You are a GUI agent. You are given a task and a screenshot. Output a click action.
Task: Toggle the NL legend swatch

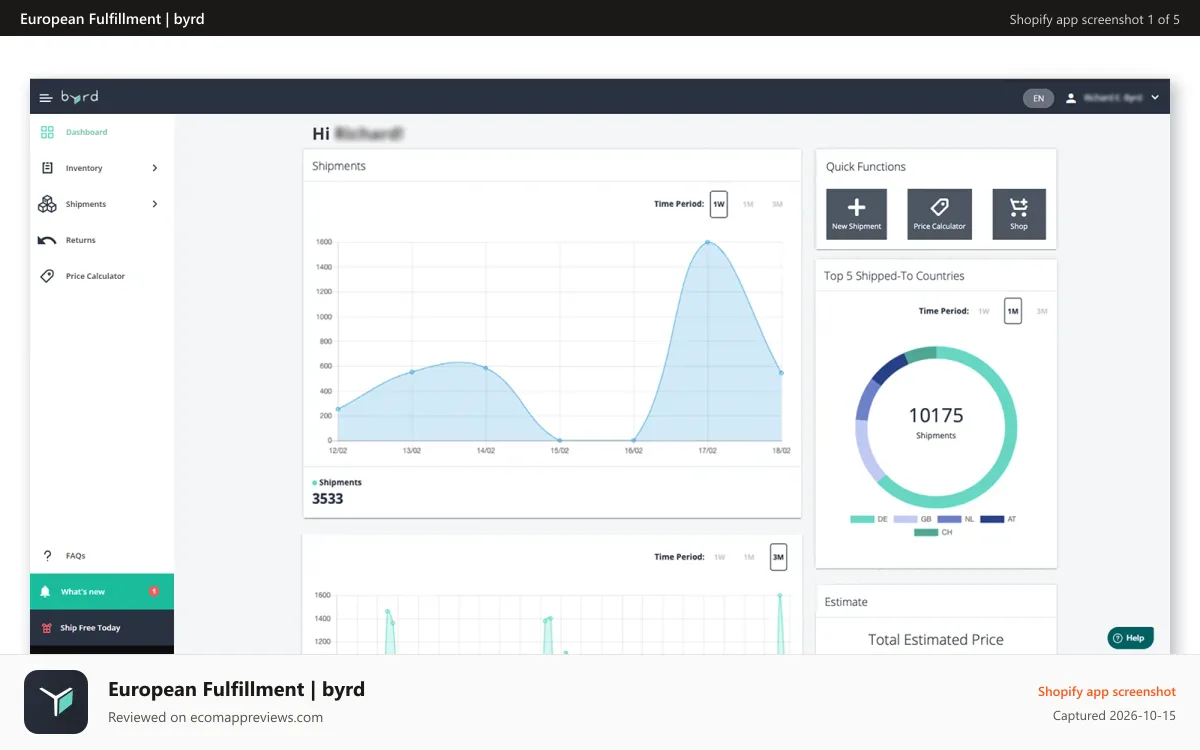949,519
